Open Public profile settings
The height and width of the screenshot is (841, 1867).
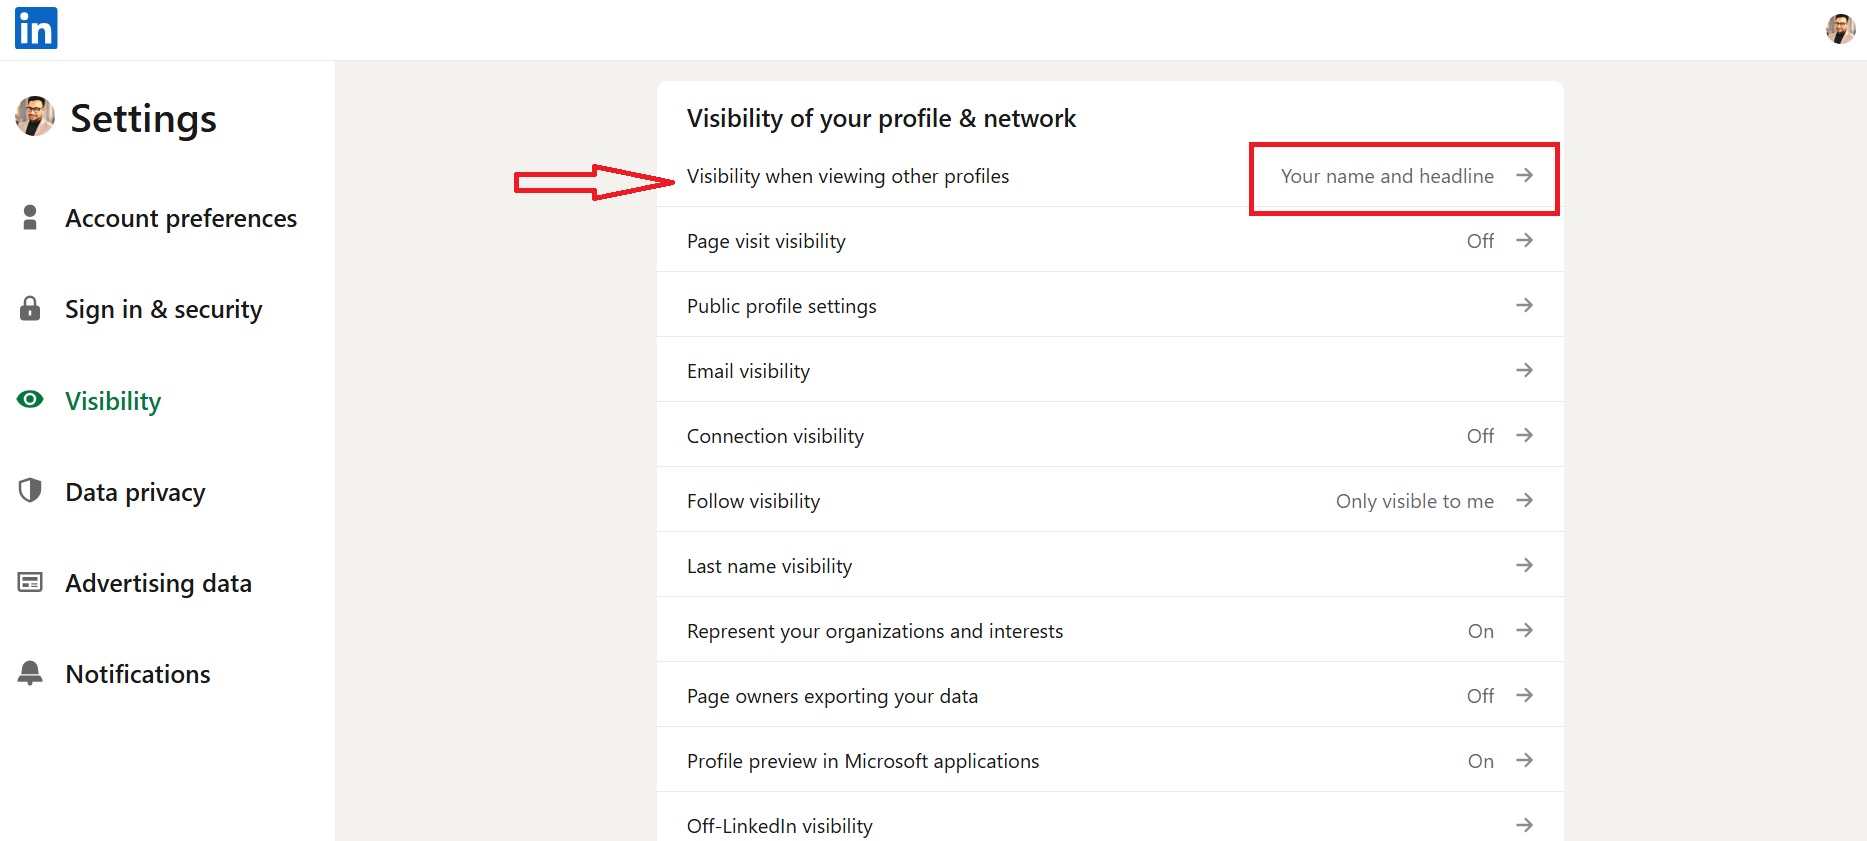(1110, 306)
